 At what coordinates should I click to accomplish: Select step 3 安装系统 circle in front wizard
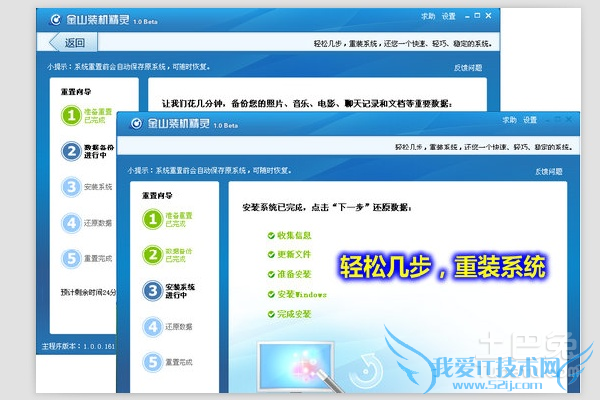153,291
